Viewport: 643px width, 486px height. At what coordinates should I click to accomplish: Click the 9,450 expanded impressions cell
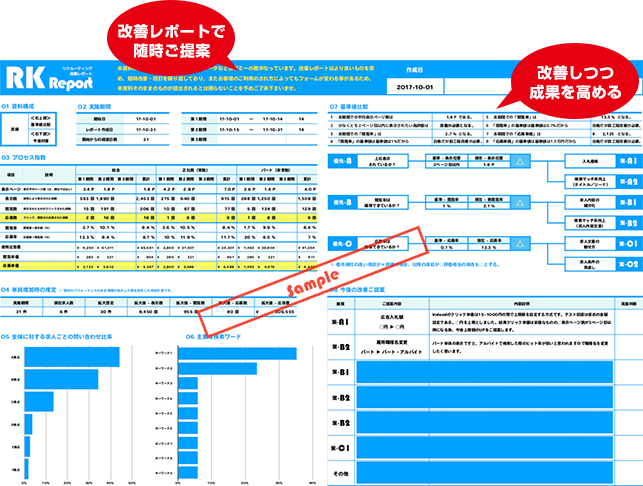[147, 312]
